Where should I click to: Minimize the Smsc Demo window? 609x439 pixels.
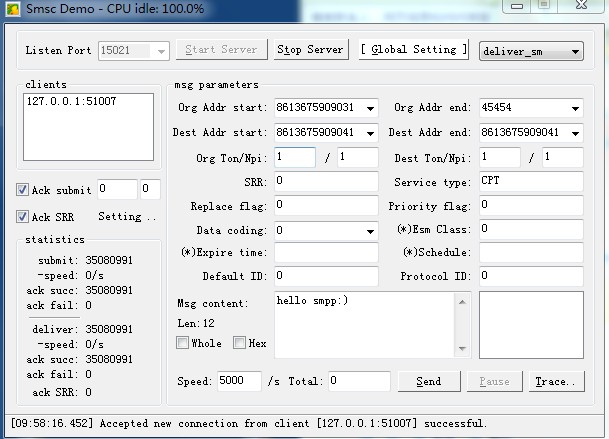pos(517,6)
